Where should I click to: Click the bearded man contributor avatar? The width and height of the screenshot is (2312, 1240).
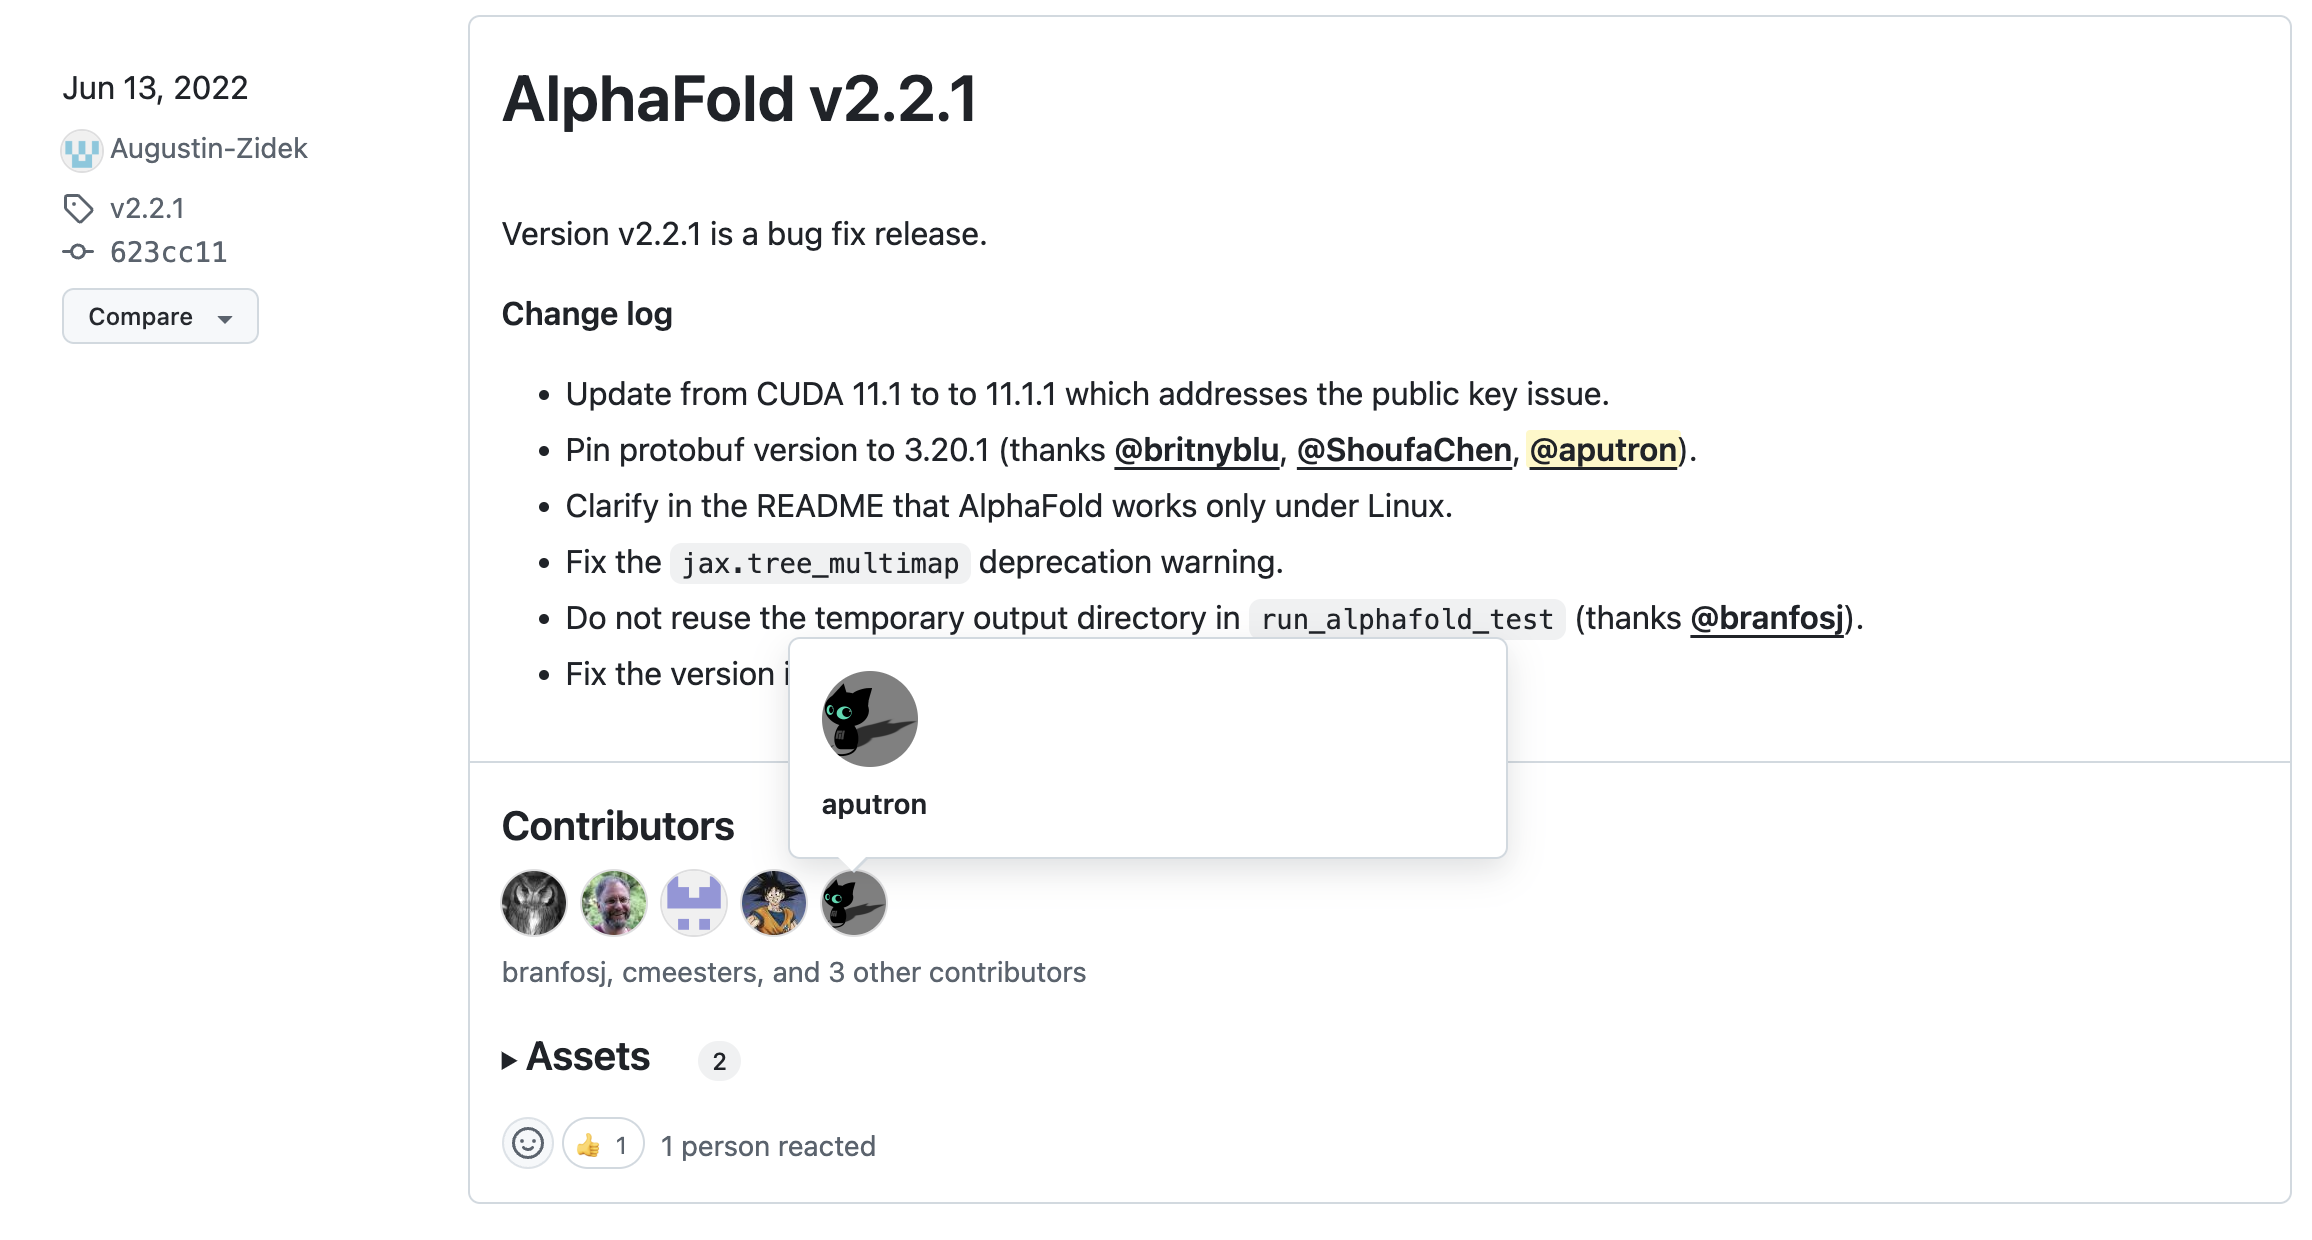(614, 903)
